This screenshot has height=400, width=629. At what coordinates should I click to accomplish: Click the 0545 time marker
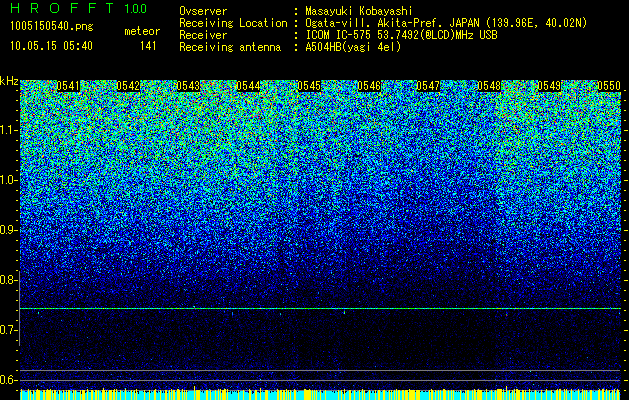point(309,86)
